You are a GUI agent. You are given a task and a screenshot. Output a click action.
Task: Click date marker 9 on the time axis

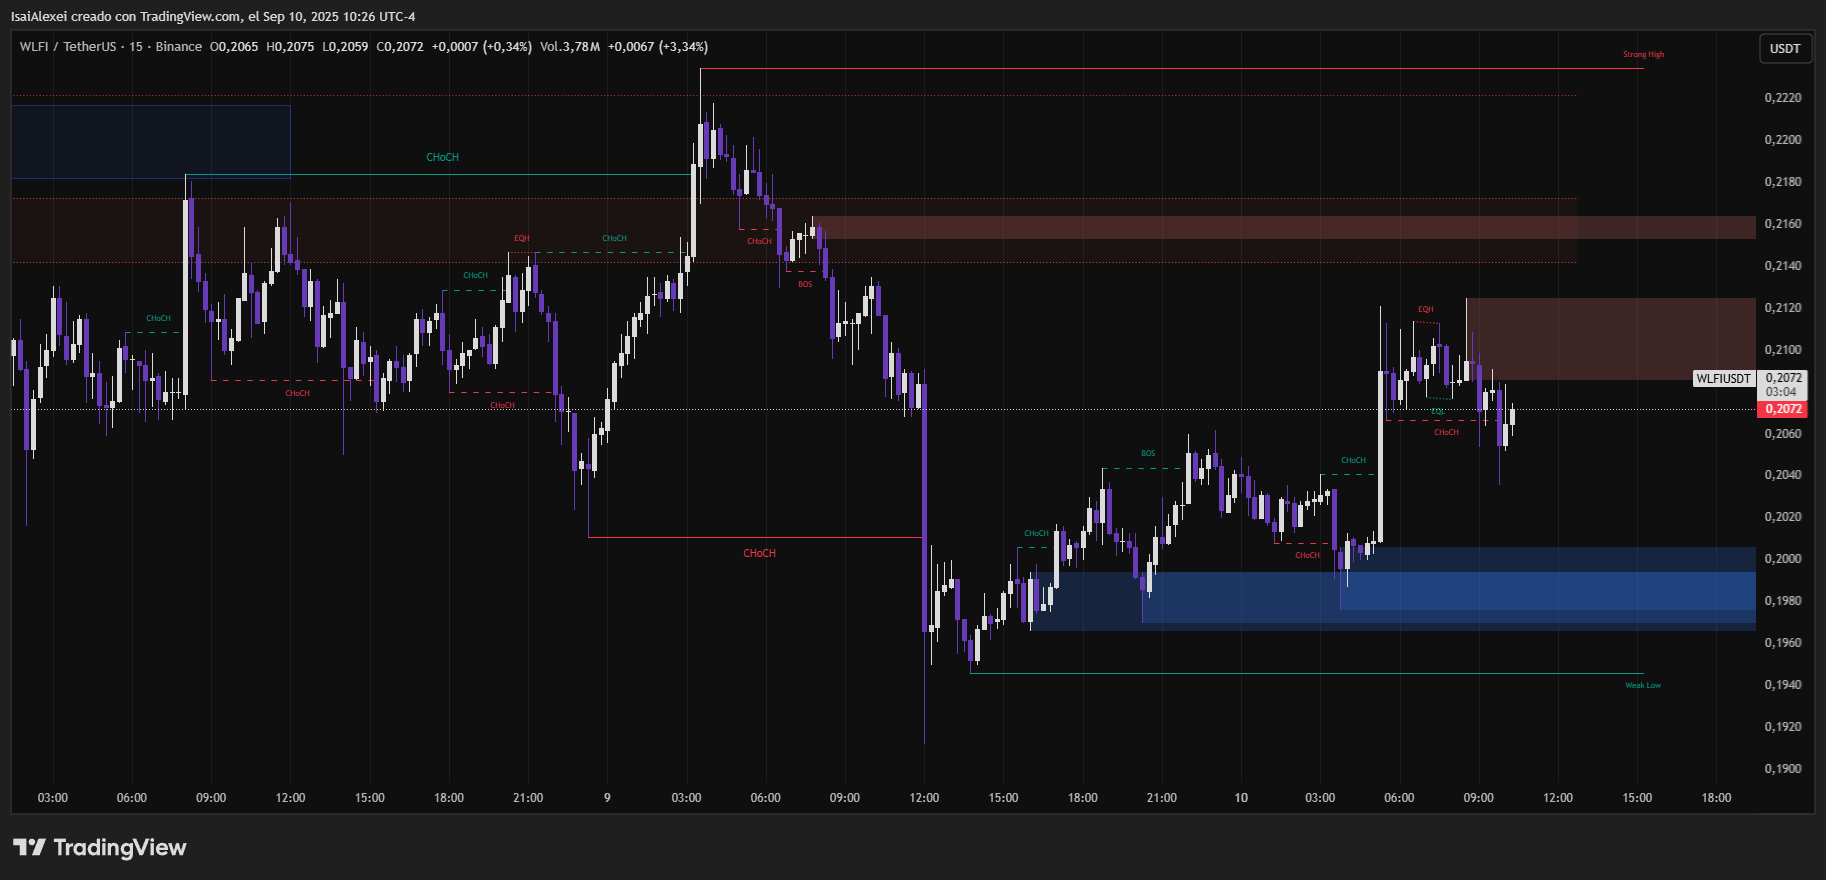click(607, 797)
